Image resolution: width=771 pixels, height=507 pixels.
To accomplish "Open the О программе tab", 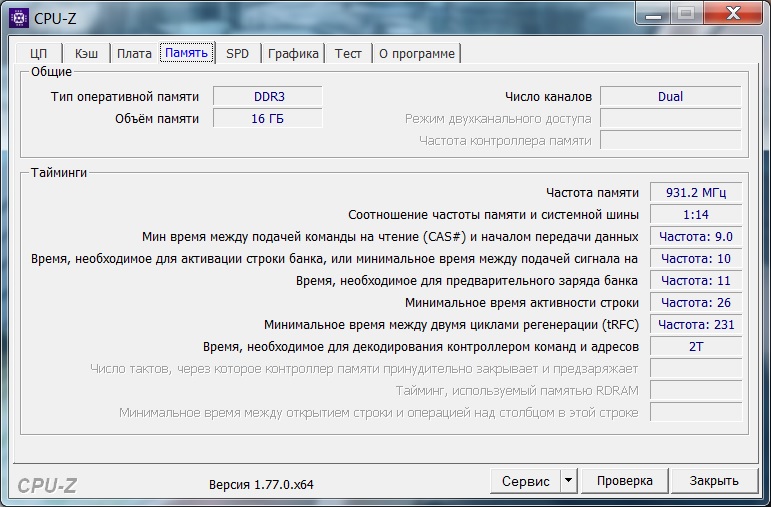I will [416, 54].
